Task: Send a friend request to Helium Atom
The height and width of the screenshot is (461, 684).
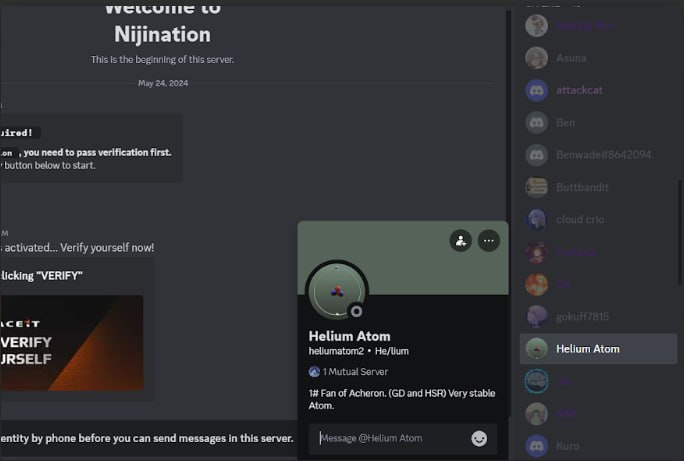Action: click(x=461, y=241)
